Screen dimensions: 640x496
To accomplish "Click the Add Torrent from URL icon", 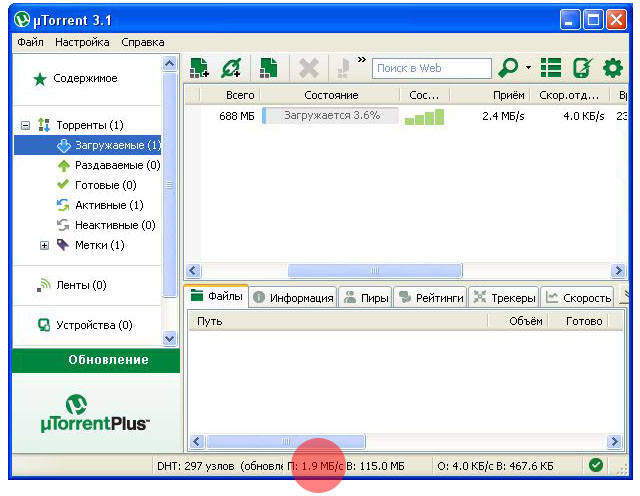I will [x=232, y=68].
